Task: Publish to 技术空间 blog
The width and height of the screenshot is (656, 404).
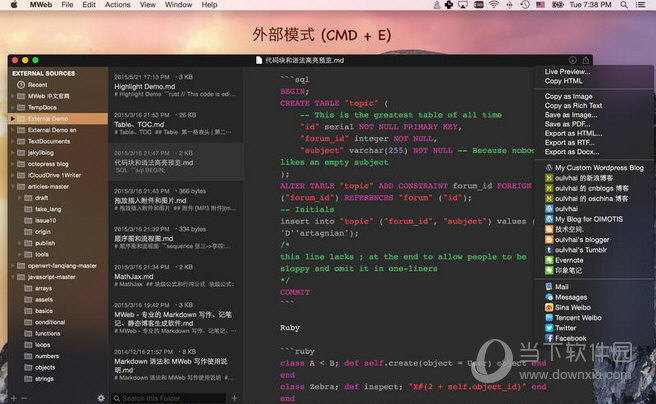Action: pyautogui.click(x=564, y=229)
